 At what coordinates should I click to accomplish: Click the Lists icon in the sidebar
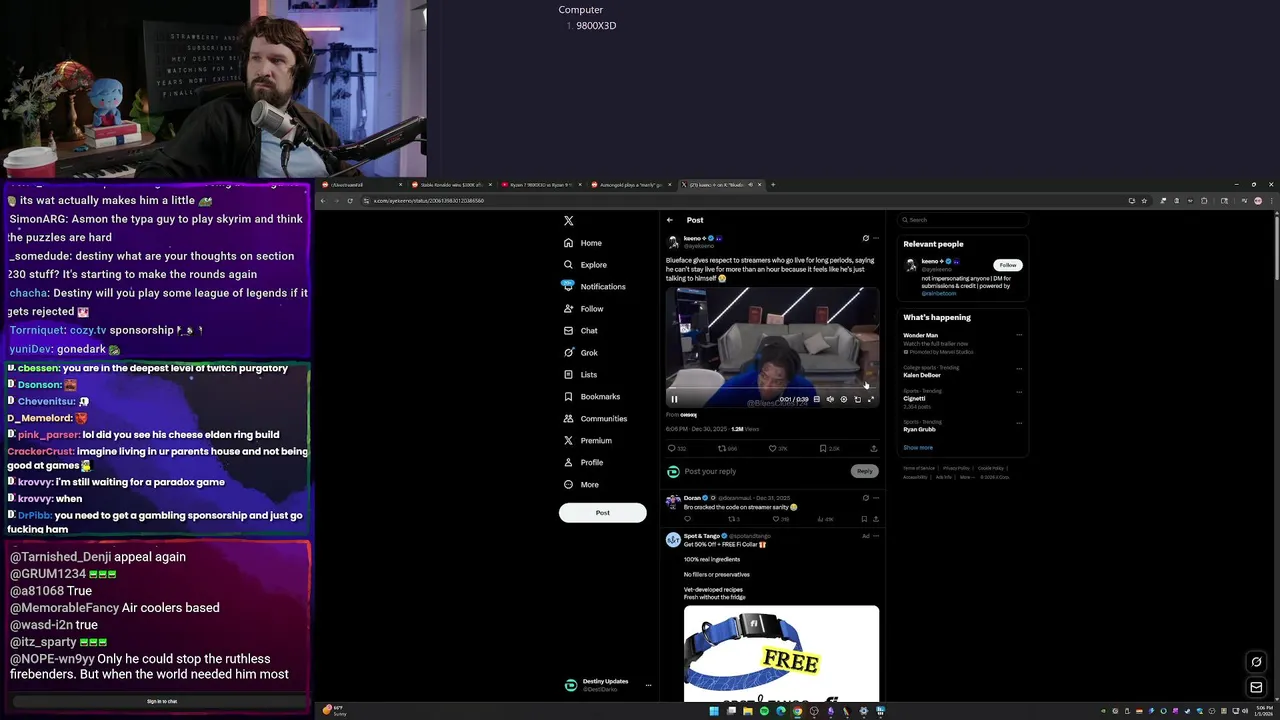(x=568, y=375)
